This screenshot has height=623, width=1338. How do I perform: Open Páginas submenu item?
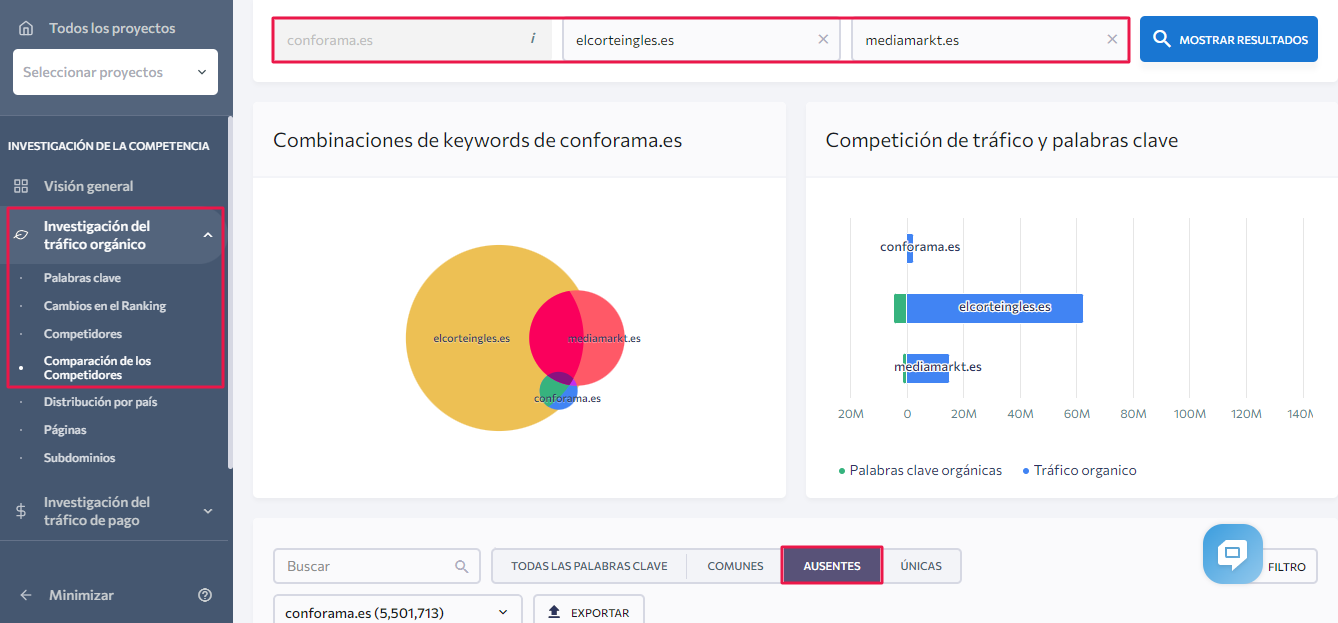click(65, 430)
